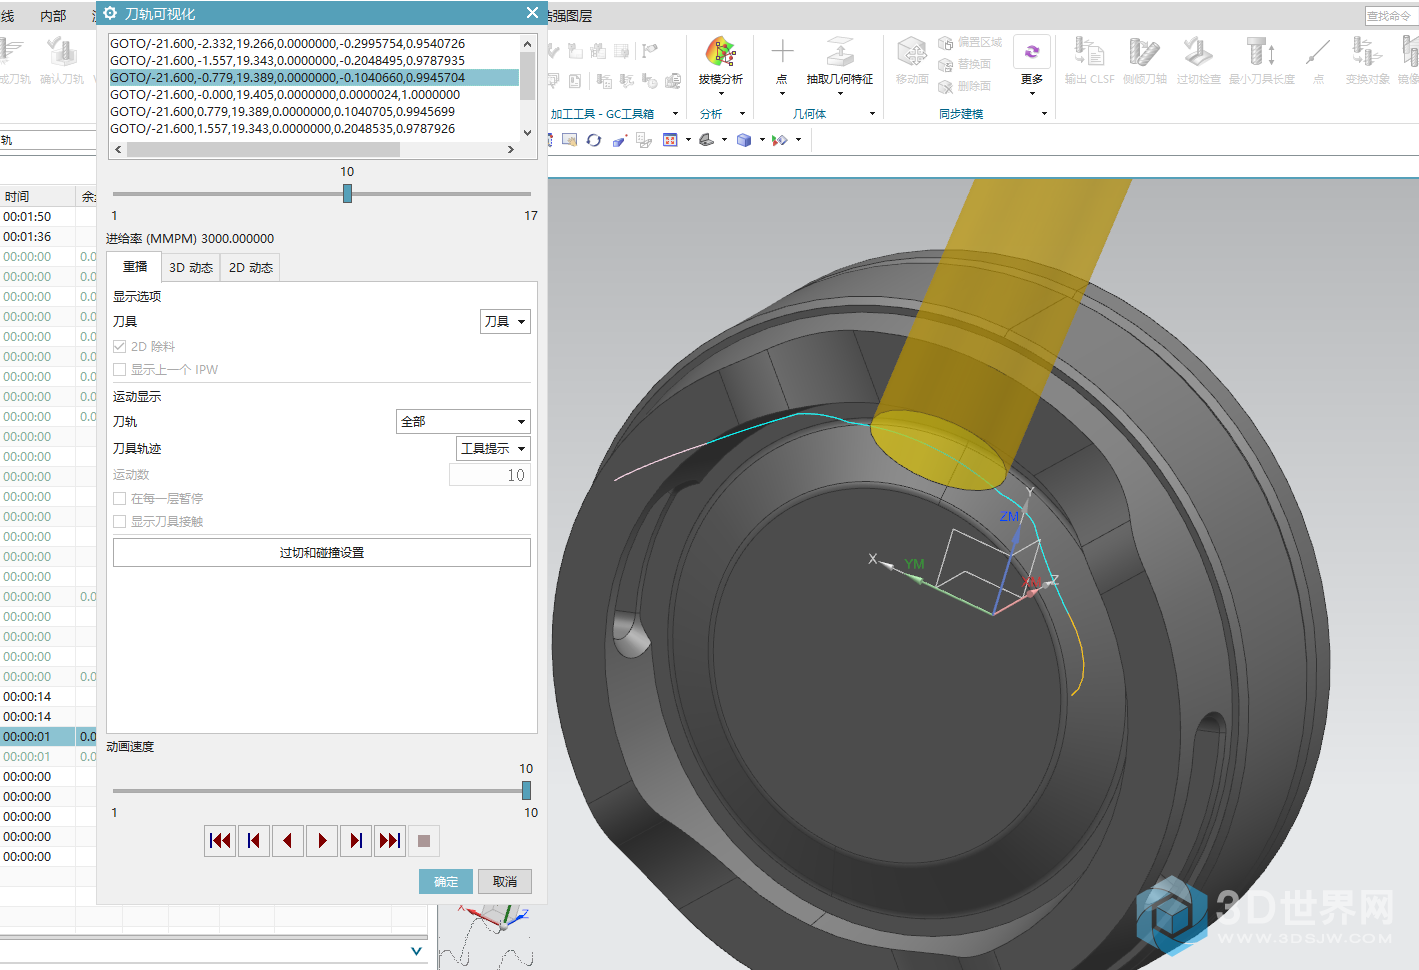This screenshot has width=1419, height=970.
Task: Switch to the 3D 动态 tab
Action: (x=191, y=268)
